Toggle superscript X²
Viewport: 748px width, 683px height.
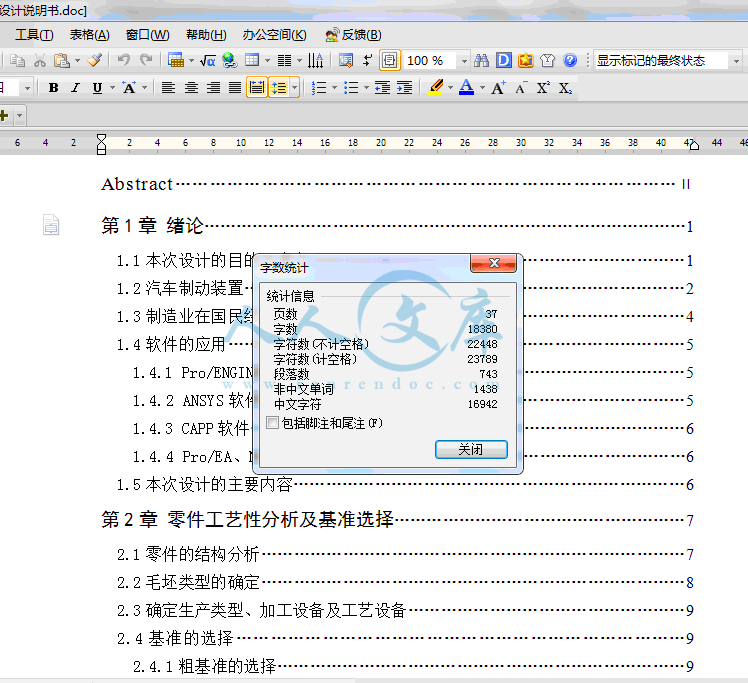pyautogui.click(x=543, y=88)
